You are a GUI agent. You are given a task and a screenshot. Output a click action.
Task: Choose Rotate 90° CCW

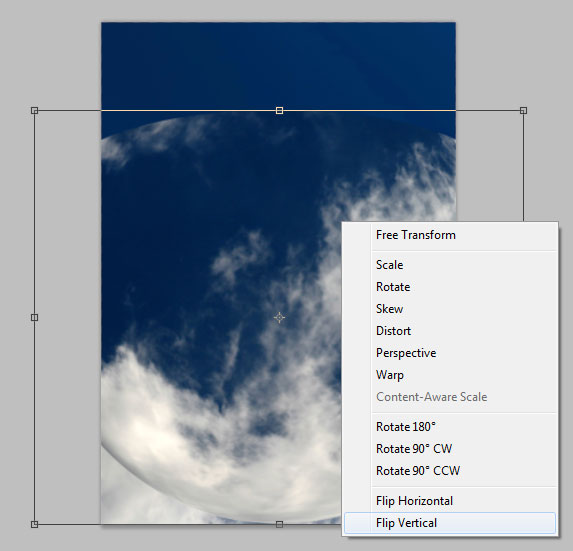tap(450, 471)
